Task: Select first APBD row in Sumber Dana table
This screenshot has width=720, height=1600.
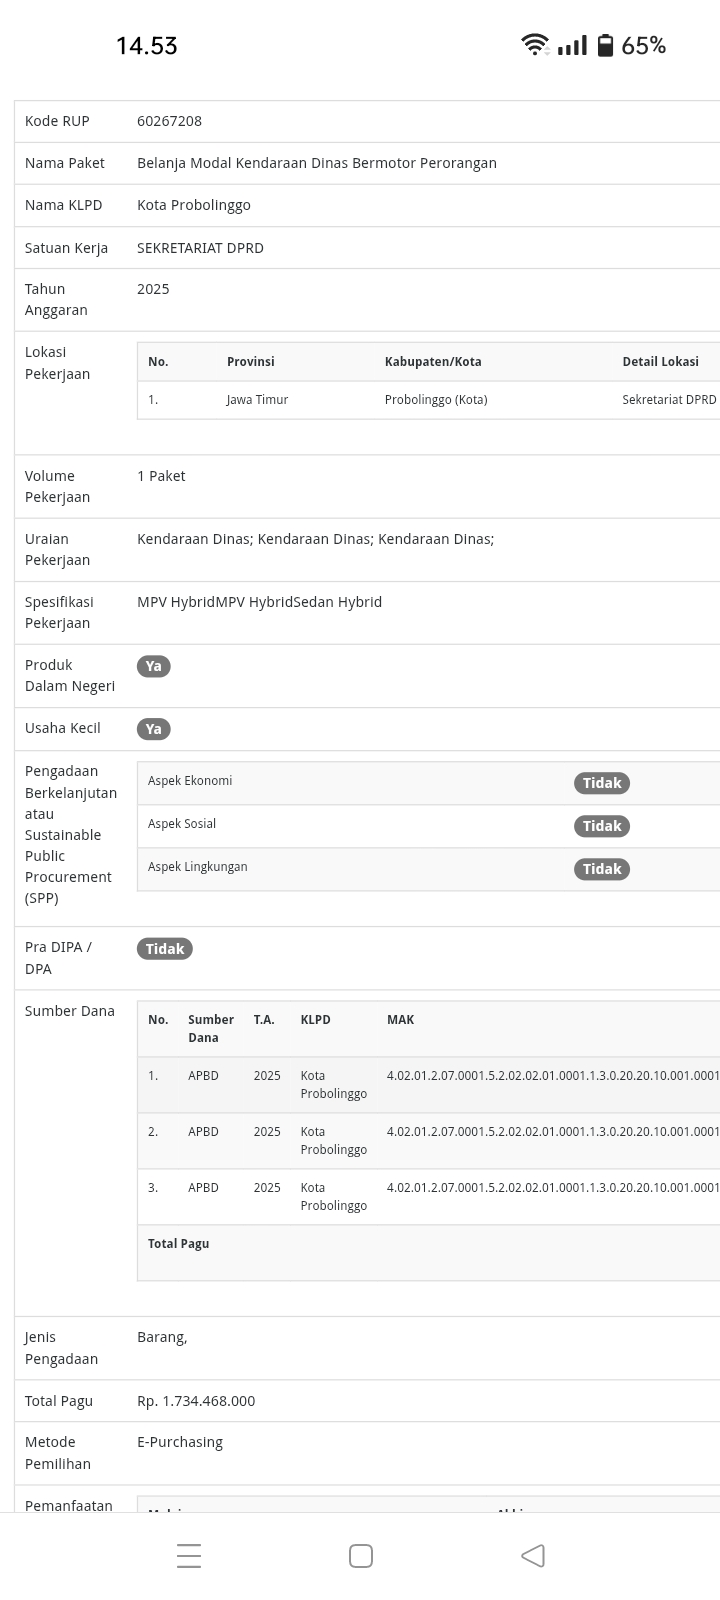Action: pyautogui.click(x=203, y=1076)
